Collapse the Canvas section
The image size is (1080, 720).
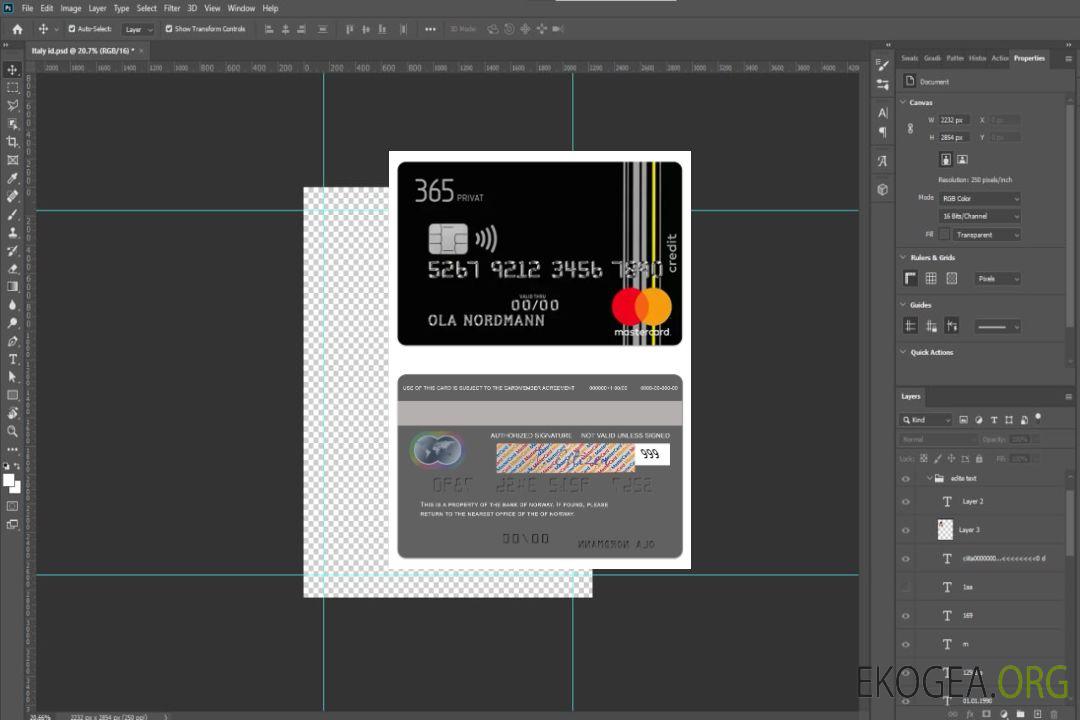(903, 102)
